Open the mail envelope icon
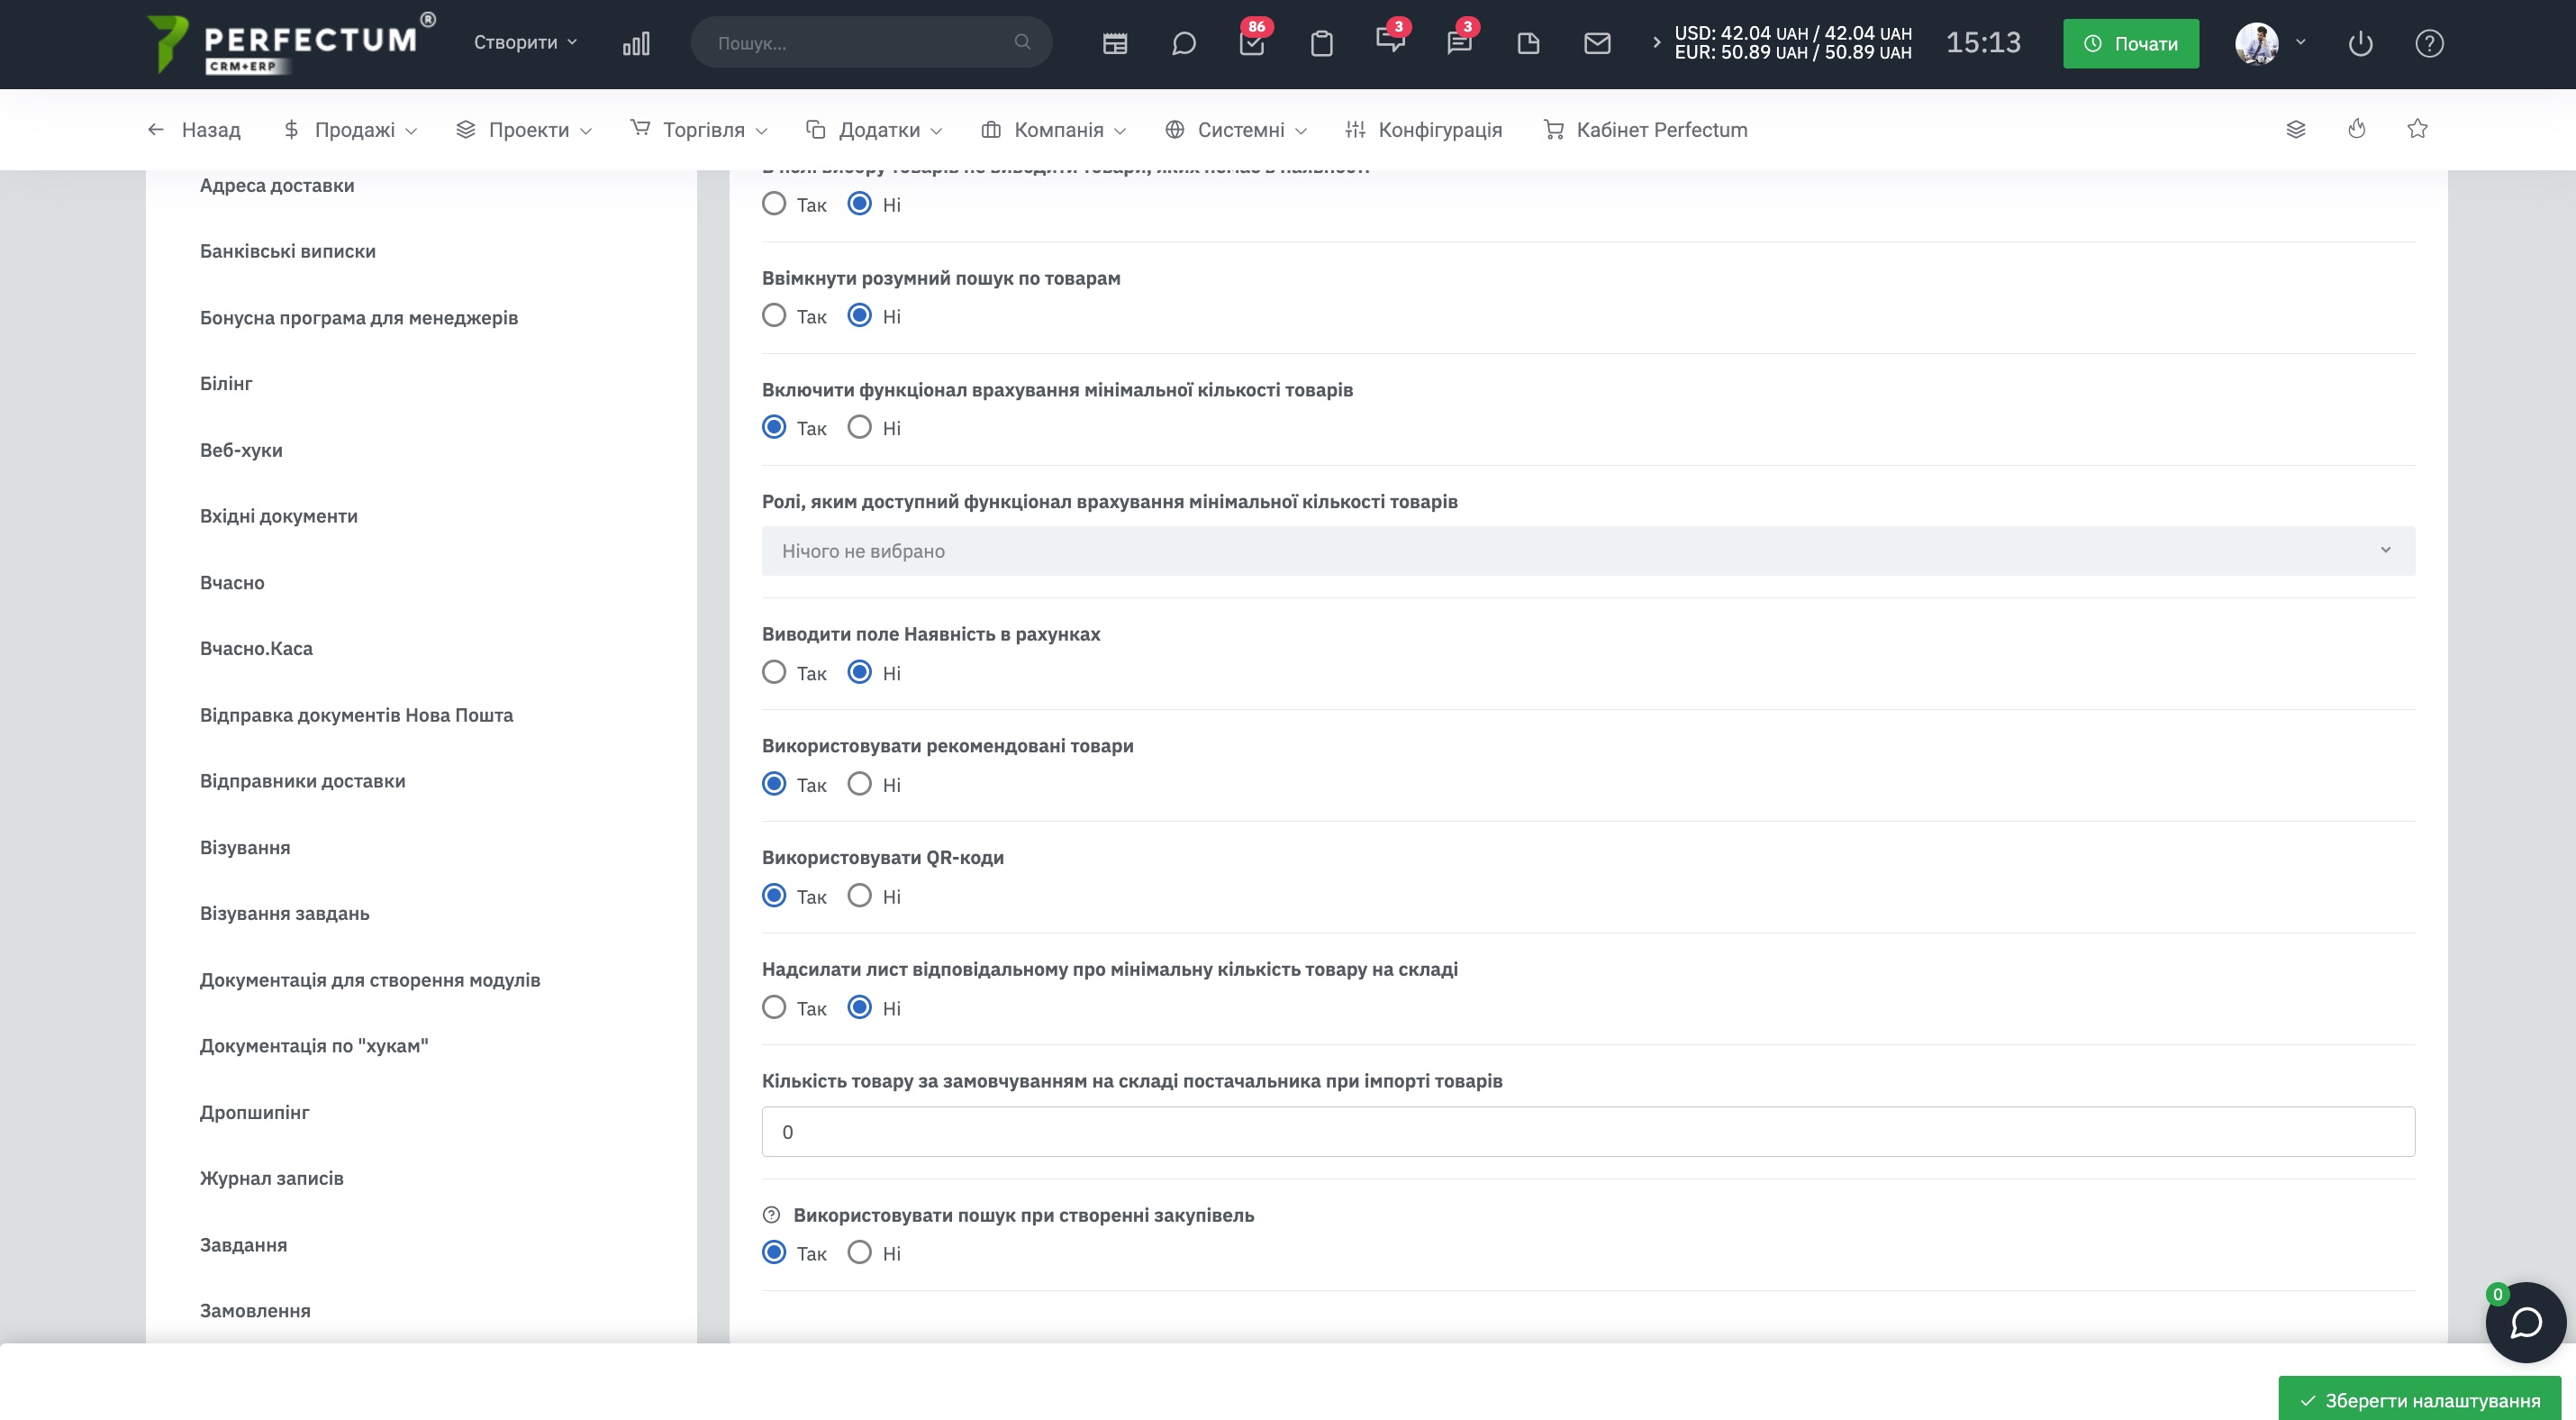The width and height of the screenshot is (2576, 1420). click(1597, 43)
